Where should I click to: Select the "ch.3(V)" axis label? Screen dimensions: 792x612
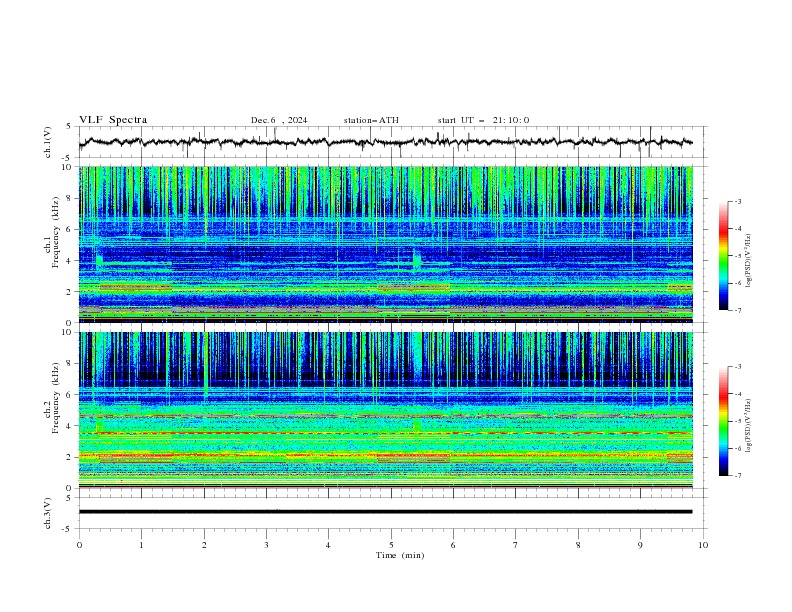[x=47, y=513]
